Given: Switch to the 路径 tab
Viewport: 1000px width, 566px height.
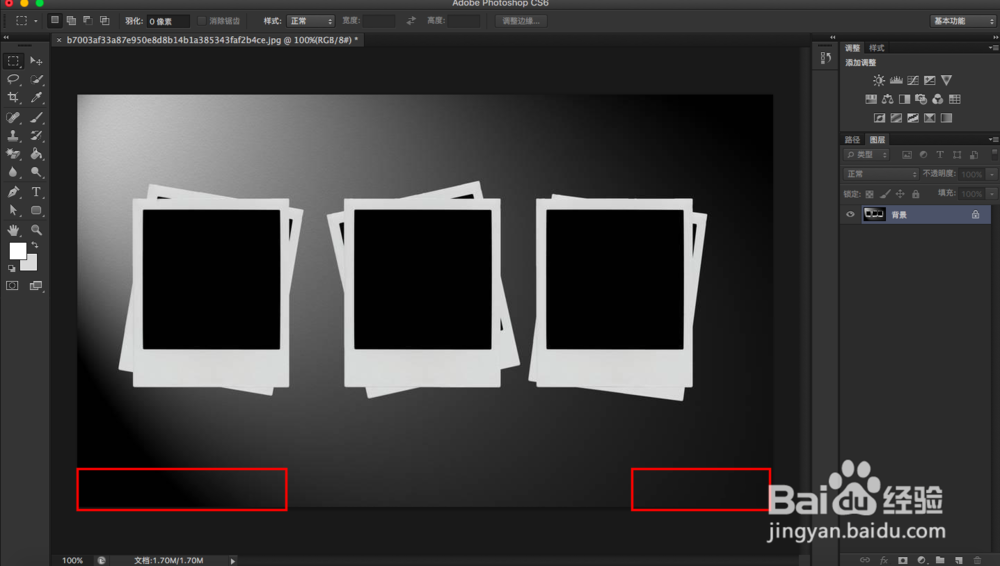Looking at the screenshot, I should pos(853,140).
